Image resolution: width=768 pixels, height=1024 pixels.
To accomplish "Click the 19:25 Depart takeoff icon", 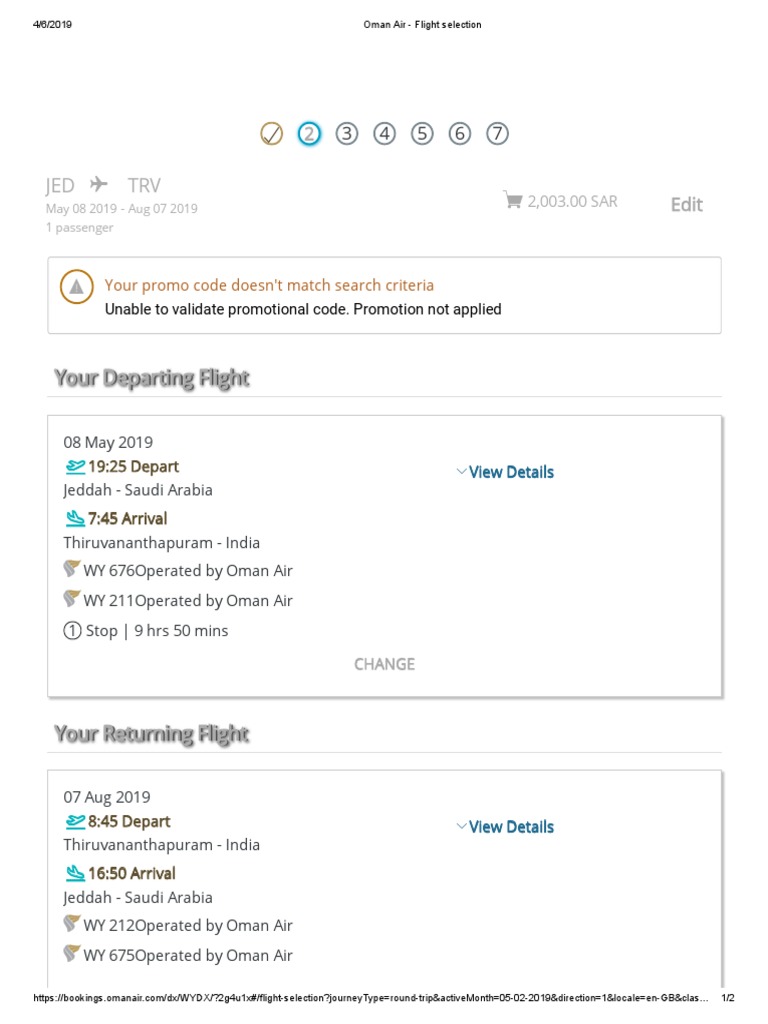I will pyautogui.click(x=75, y=466).
